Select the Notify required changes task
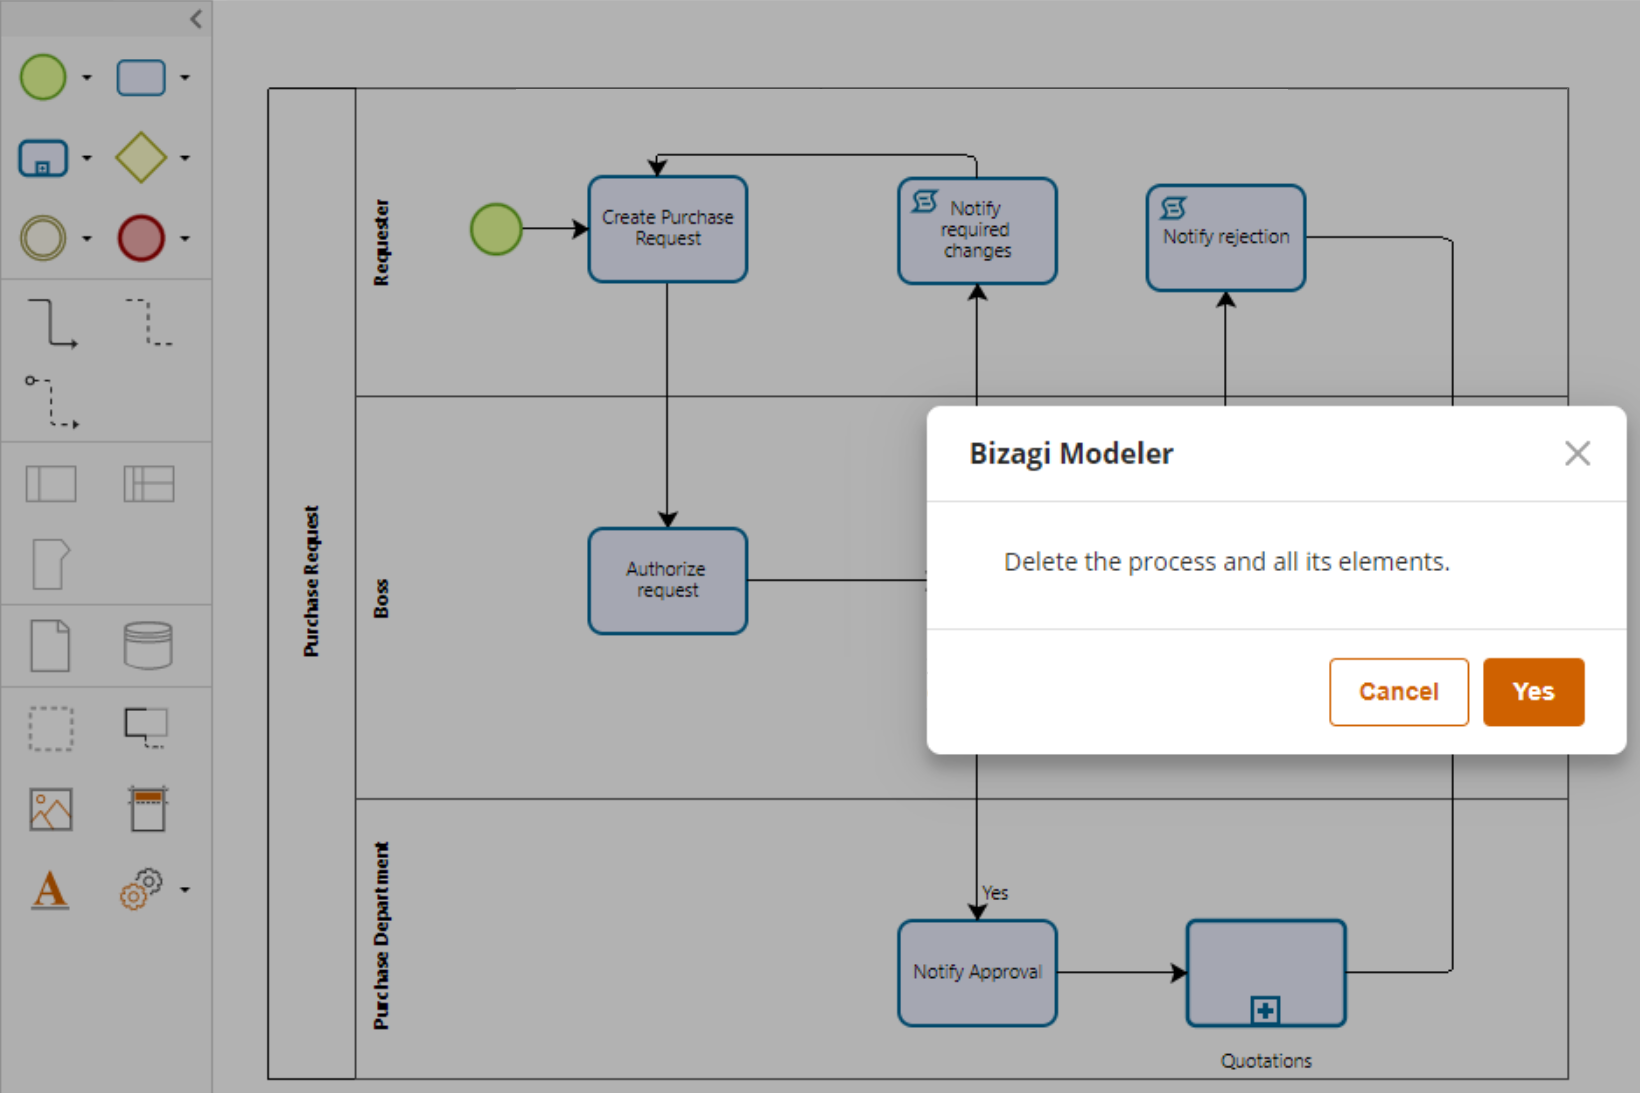 pos(977,231)
